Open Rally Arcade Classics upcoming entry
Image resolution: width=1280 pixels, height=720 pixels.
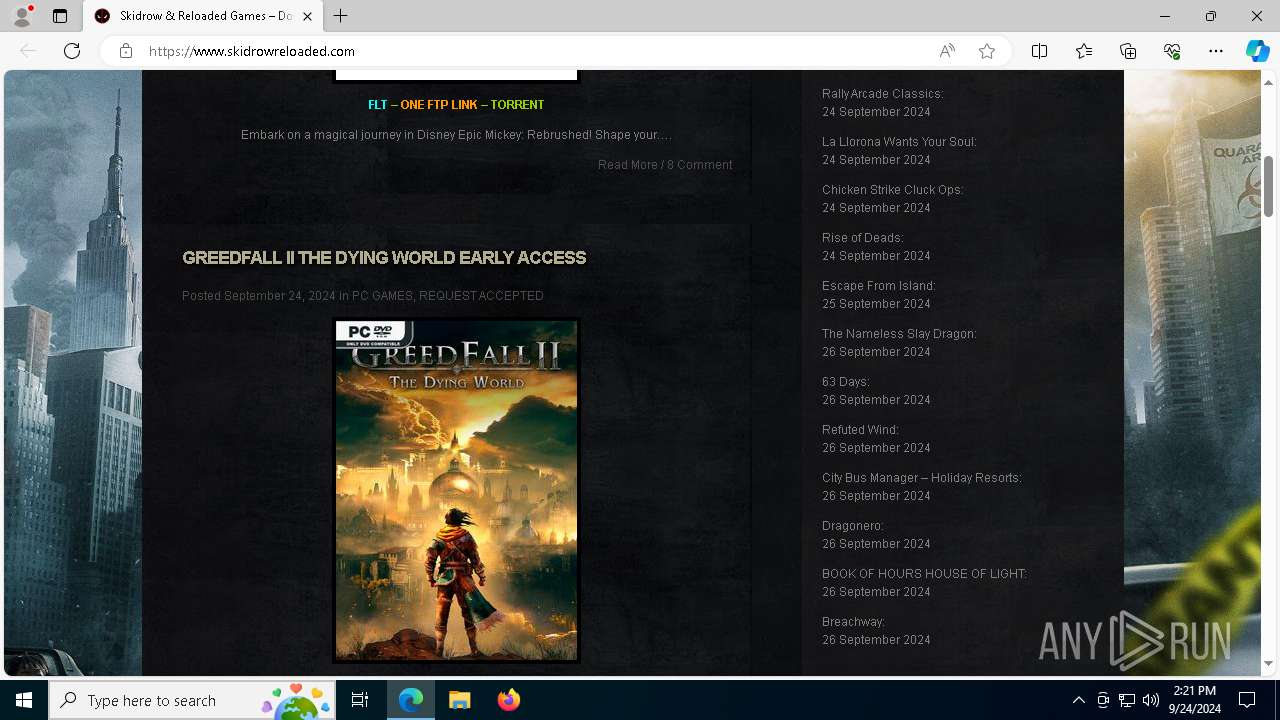(882, 94)
